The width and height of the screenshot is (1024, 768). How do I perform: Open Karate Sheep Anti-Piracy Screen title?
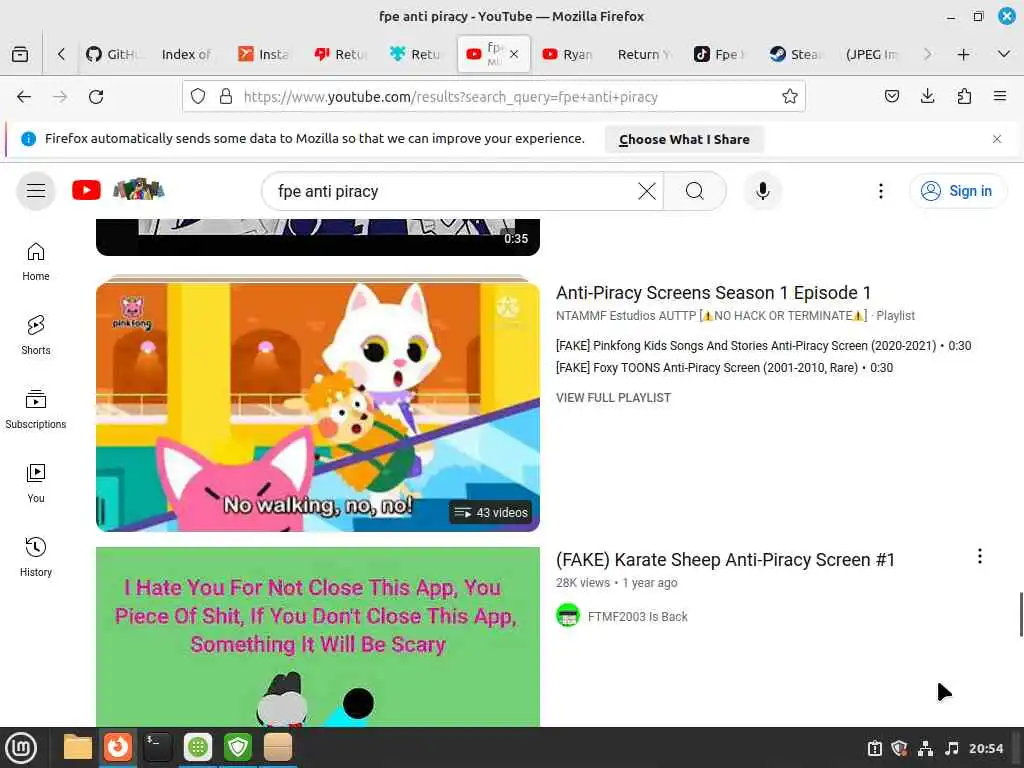pyautogui.click(x=725, y=560)
